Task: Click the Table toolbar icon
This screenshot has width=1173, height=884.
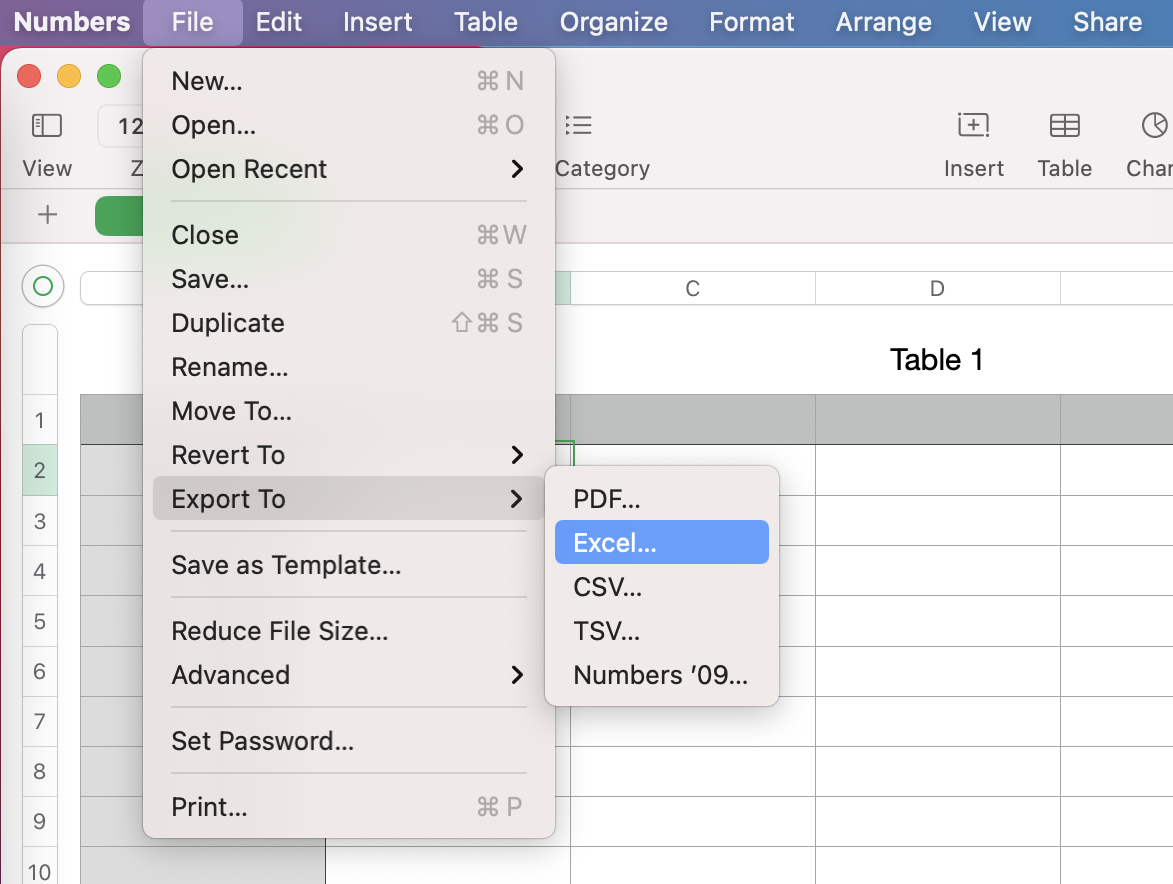Action: [x=1065, y=125]
